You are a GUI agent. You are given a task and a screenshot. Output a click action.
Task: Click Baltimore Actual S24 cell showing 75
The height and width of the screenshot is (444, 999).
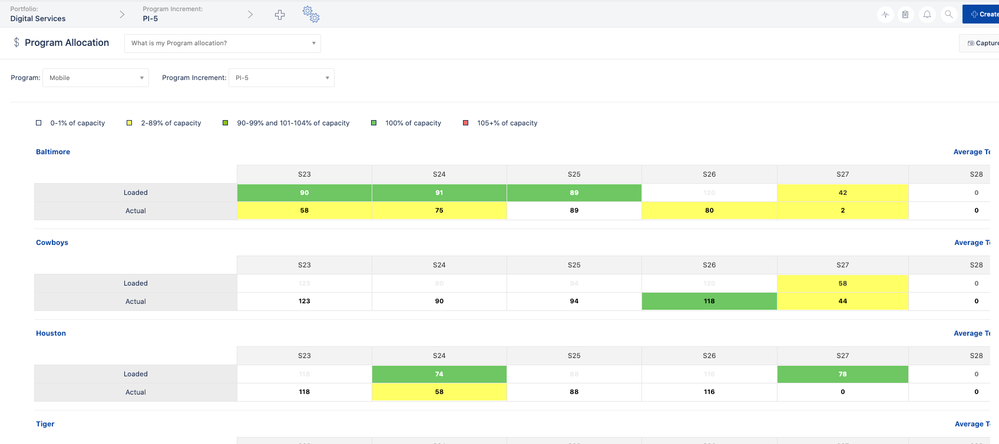tap(440, 211)
